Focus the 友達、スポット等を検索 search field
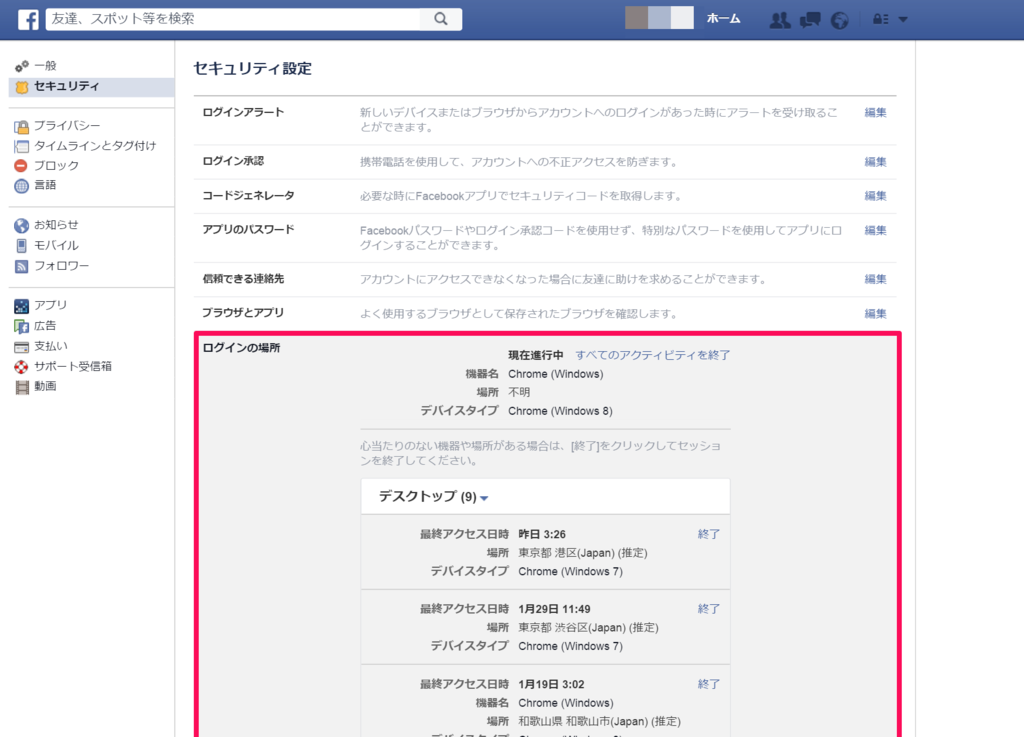Viewport: 1024px width, 737px height. [x=233, y=19]
